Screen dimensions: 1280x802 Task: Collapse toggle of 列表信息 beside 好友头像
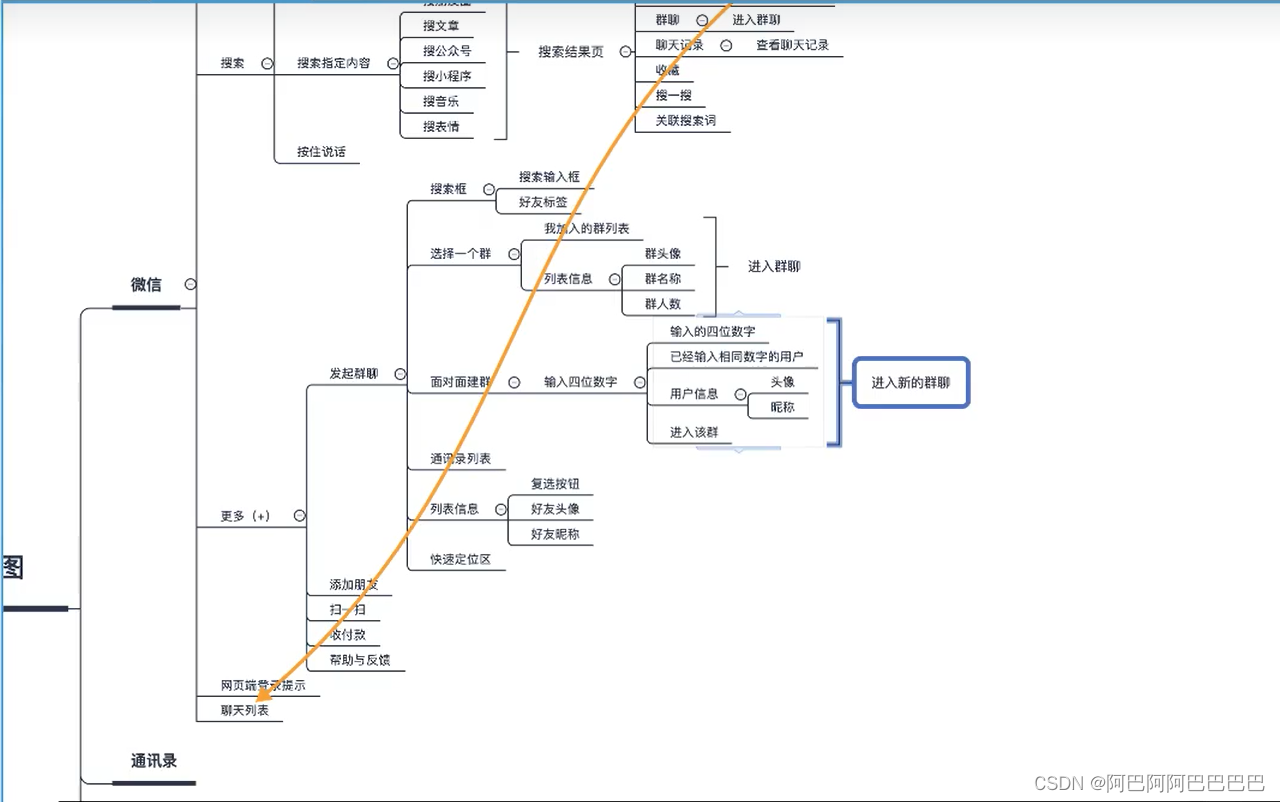click(x=500, y=509)
